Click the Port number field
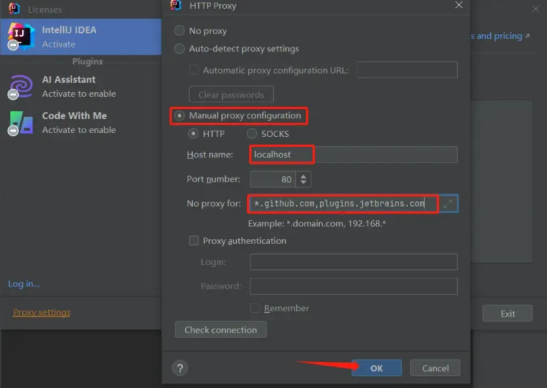 click(273, 179)
